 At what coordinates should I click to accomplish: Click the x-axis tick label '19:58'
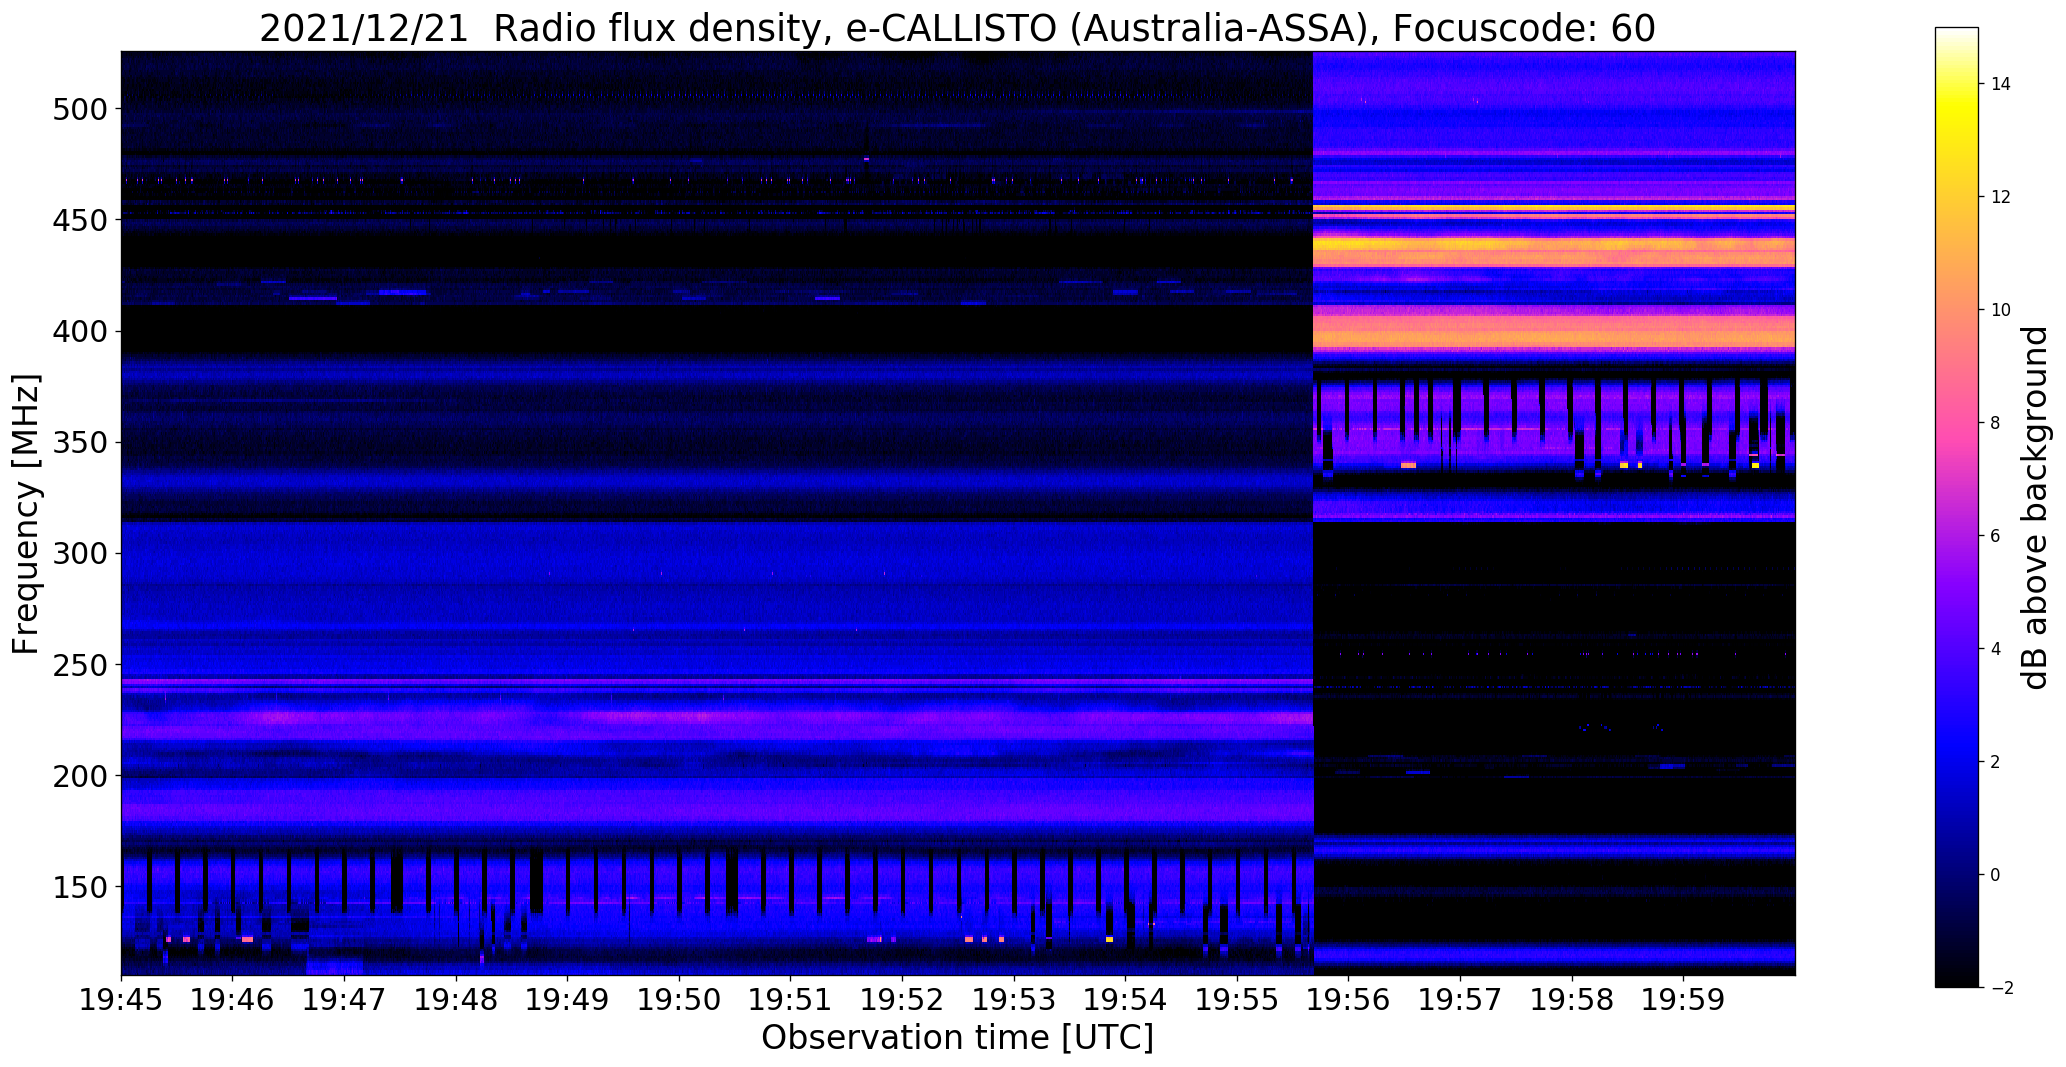pos(1573,999)
